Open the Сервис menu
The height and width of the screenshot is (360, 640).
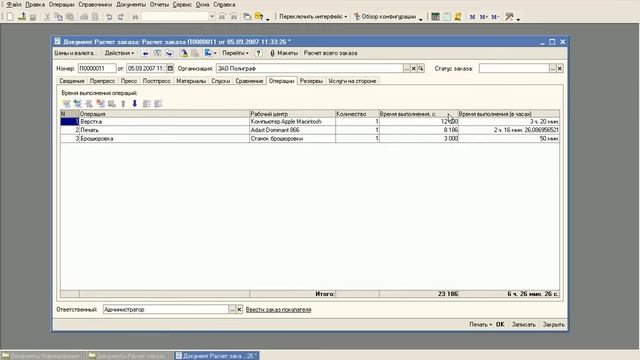(x=182, y=4)
